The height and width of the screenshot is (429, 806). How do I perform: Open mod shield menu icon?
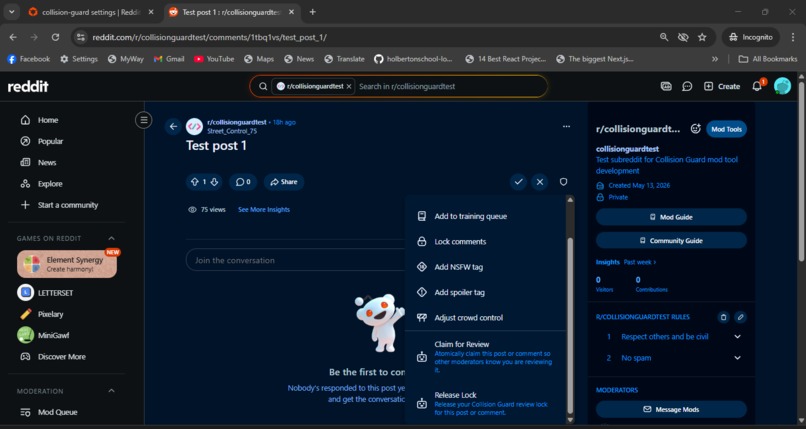click(563, 181)
